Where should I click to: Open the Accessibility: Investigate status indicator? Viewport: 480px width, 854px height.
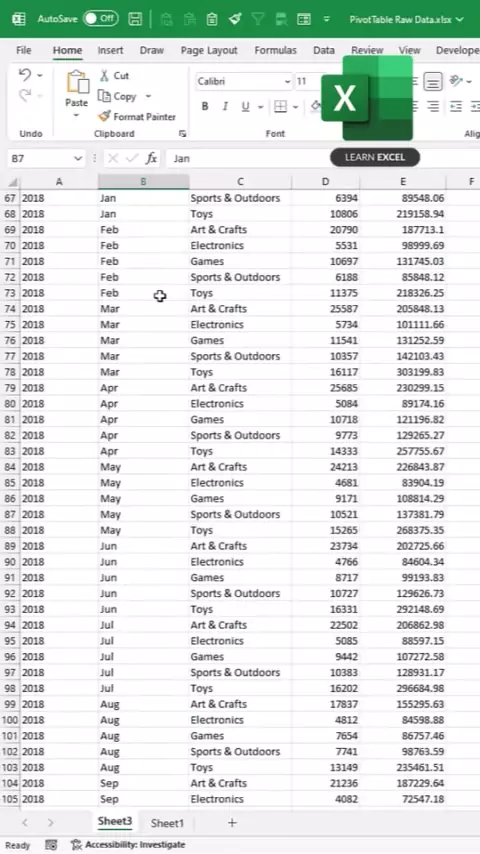pyautogui.click(x=129, y=845)
